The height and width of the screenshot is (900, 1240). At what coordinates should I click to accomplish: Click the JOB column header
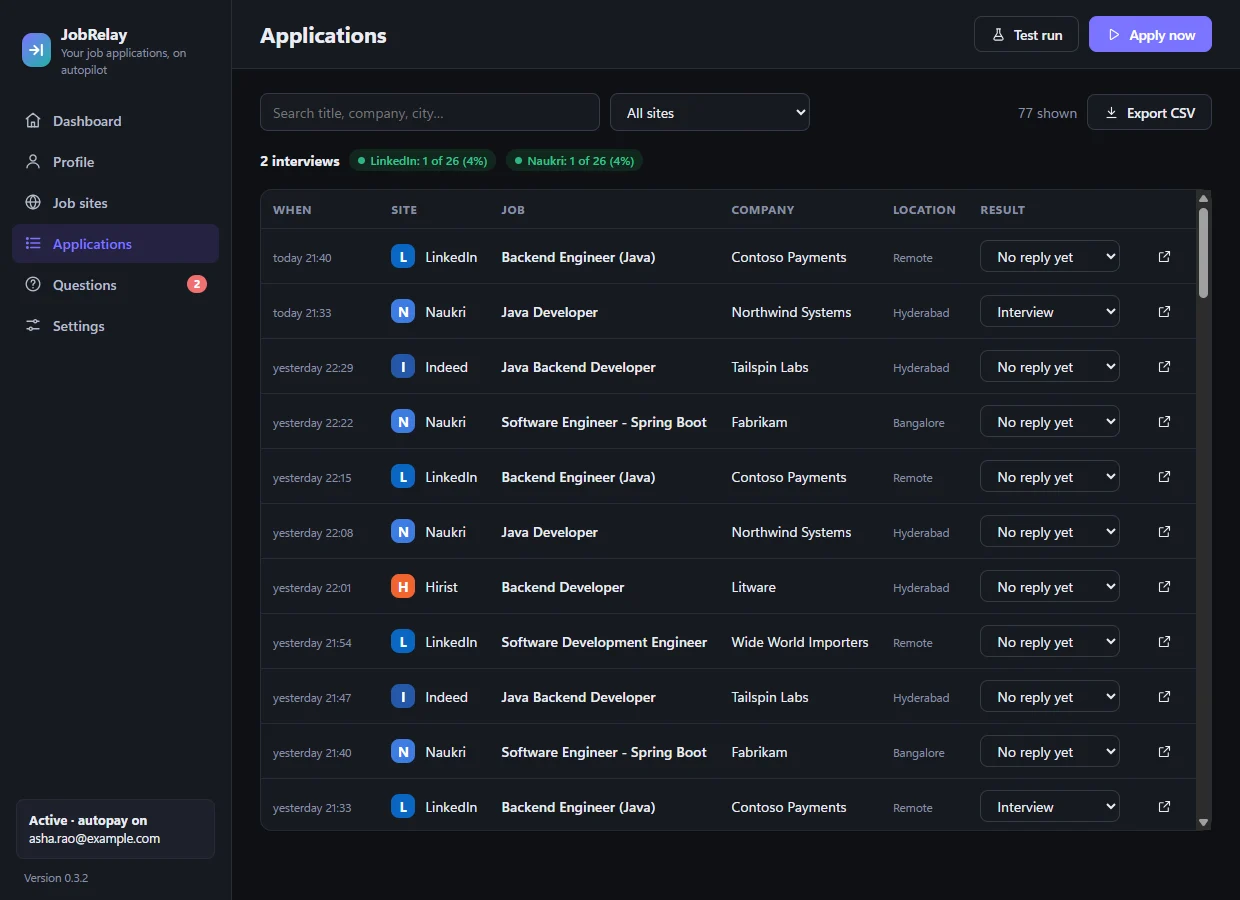tap(513, 210)
